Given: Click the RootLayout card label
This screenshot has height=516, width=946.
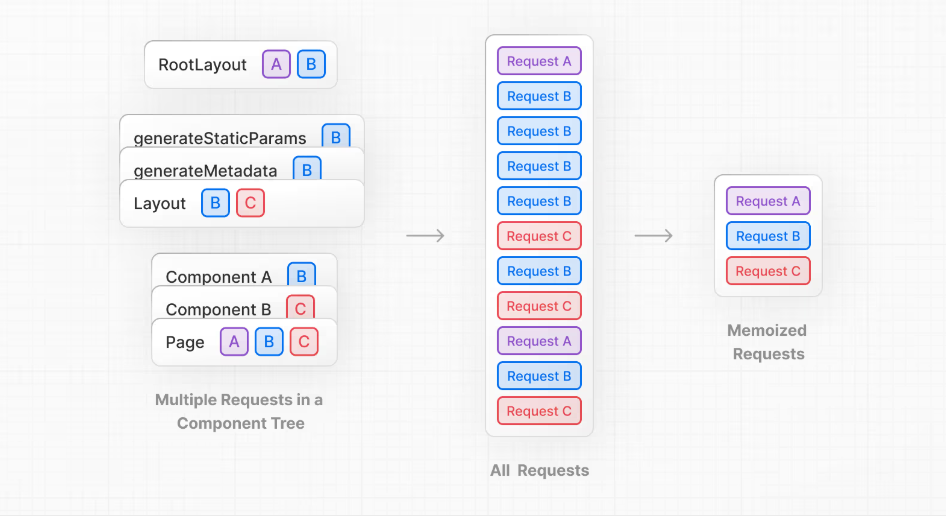Looking at the screenshot, I should (x=202, y=65).
